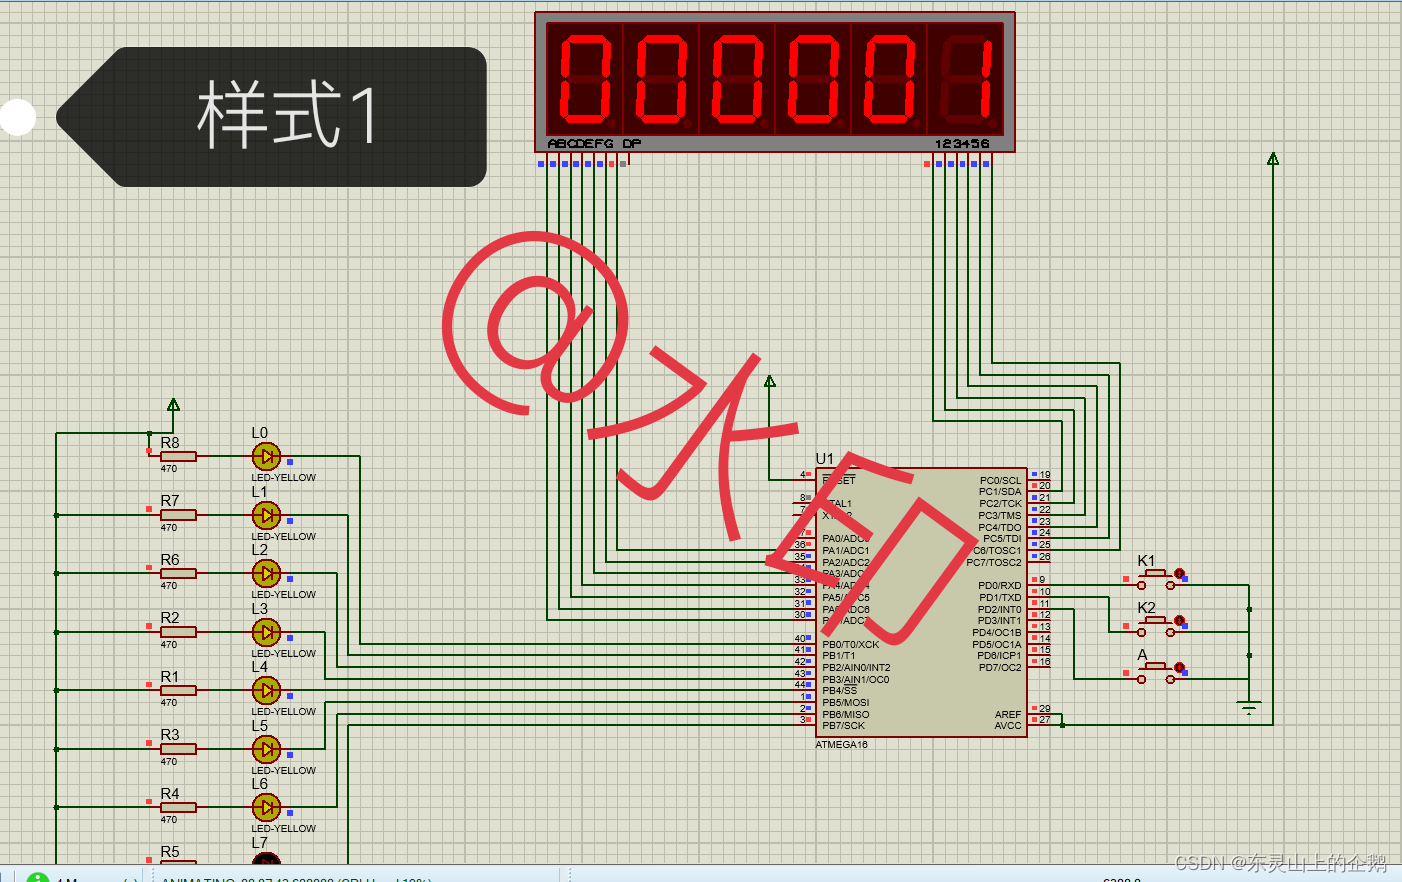
Task: Toggle the red latch dot on K2
Action: tap(1179, 620)
